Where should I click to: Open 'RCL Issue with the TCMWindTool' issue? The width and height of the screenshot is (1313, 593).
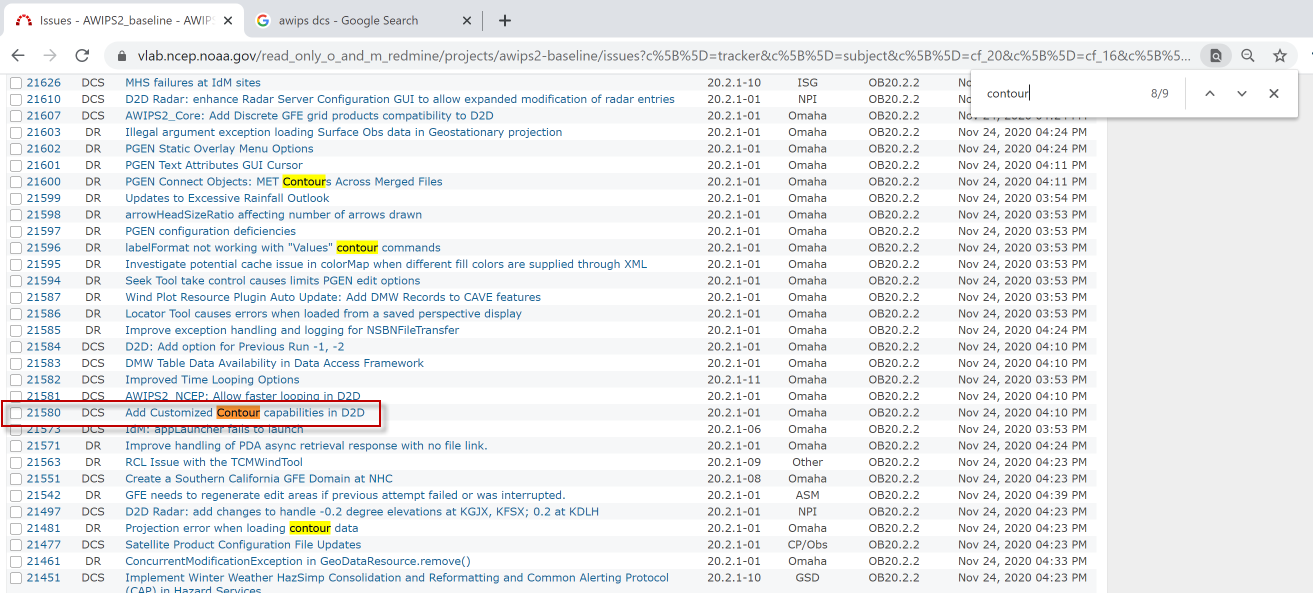(214, 462)
